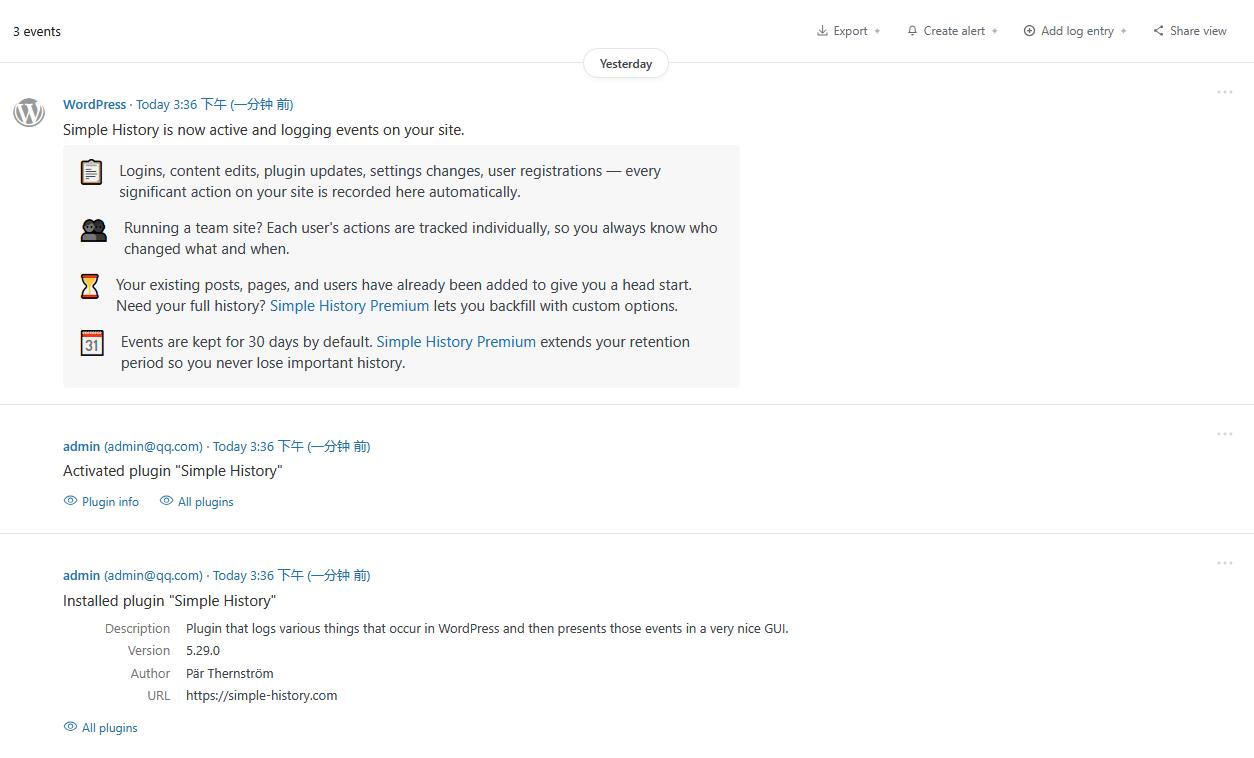The height and width of the screenshot is (758, 1254).
Task: Click the plugin Description text
Action: pyautogui.click(x=487, y=629)
